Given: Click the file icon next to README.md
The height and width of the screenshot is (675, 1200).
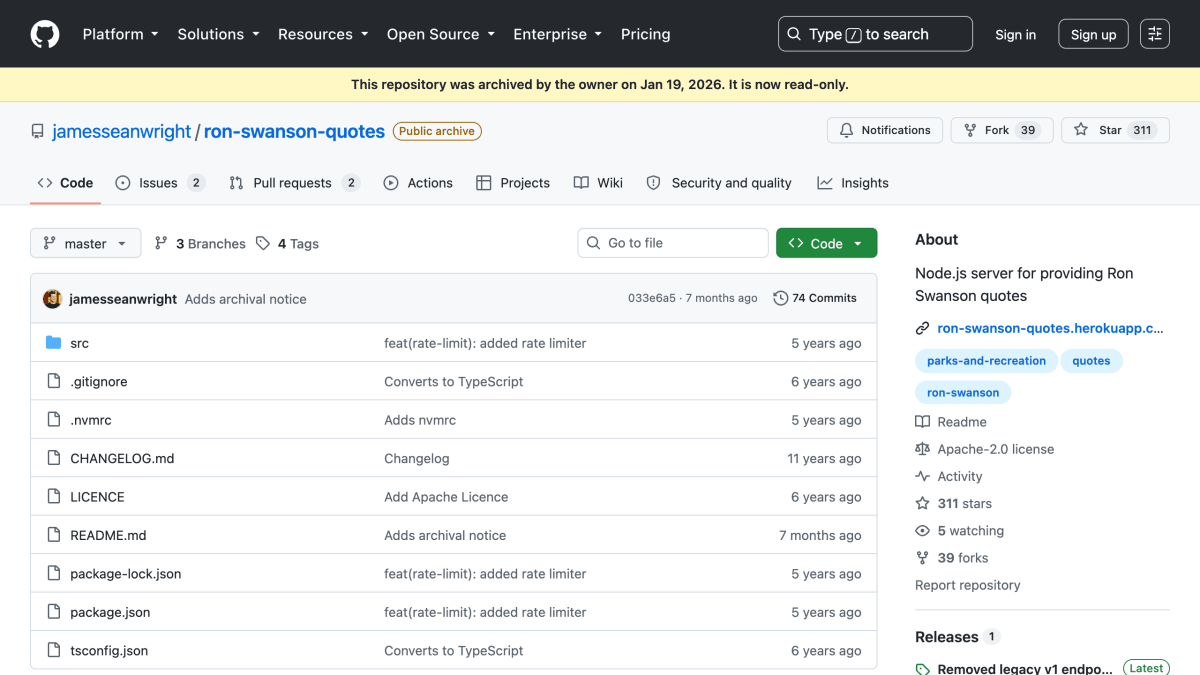Looking at the screenshot, I should [54, 535].
